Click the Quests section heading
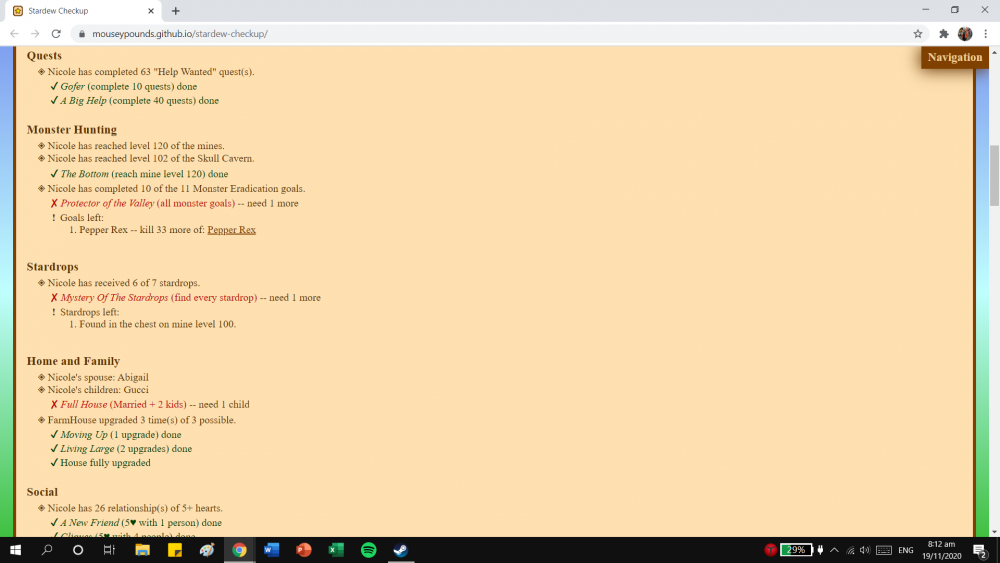The height and width of the screenshot is (563, 1000). pos(44,55)
